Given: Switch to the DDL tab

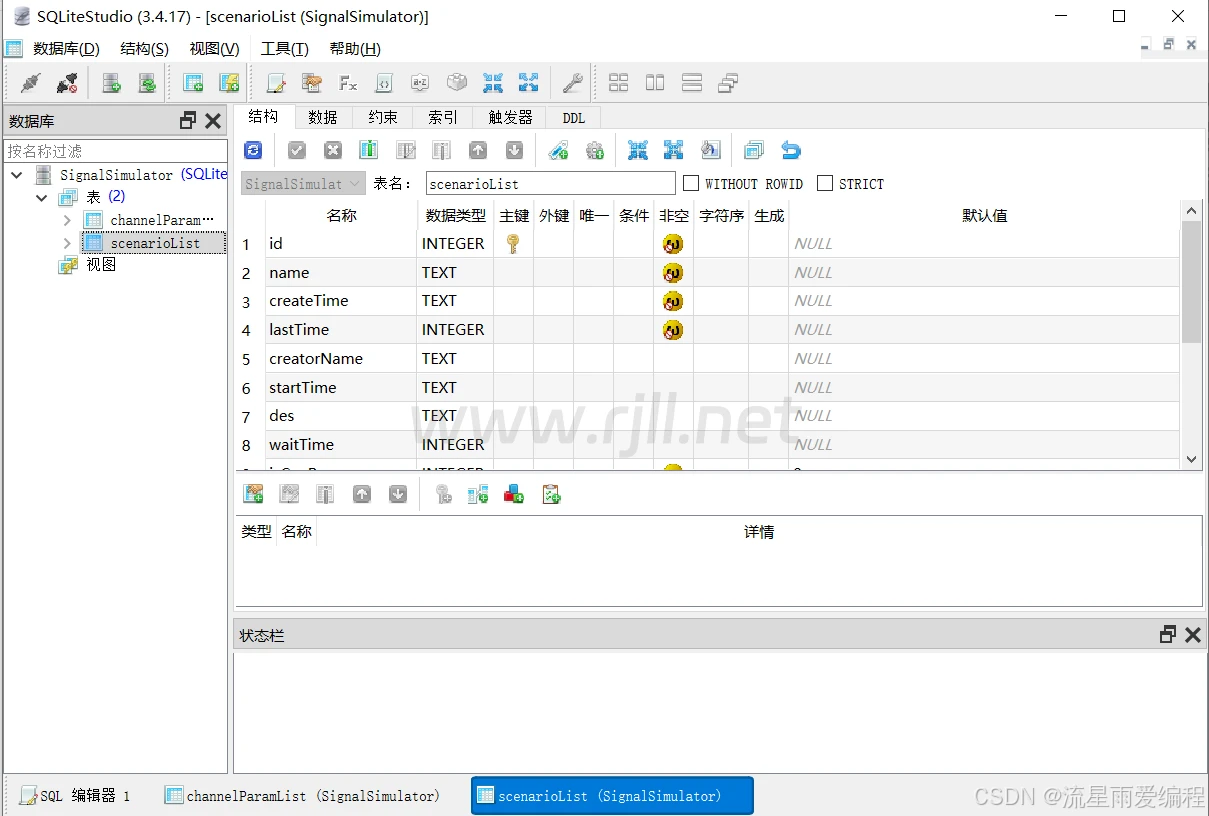Looking at the screenshot, I should (573, 118).
